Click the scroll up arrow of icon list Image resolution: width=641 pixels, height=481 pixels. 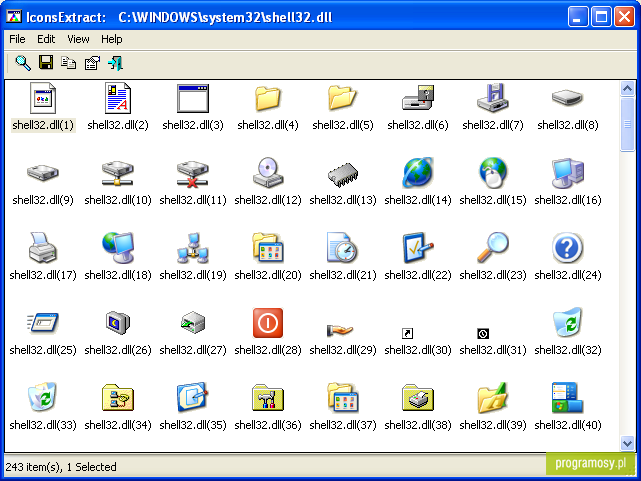coord(628,88)
